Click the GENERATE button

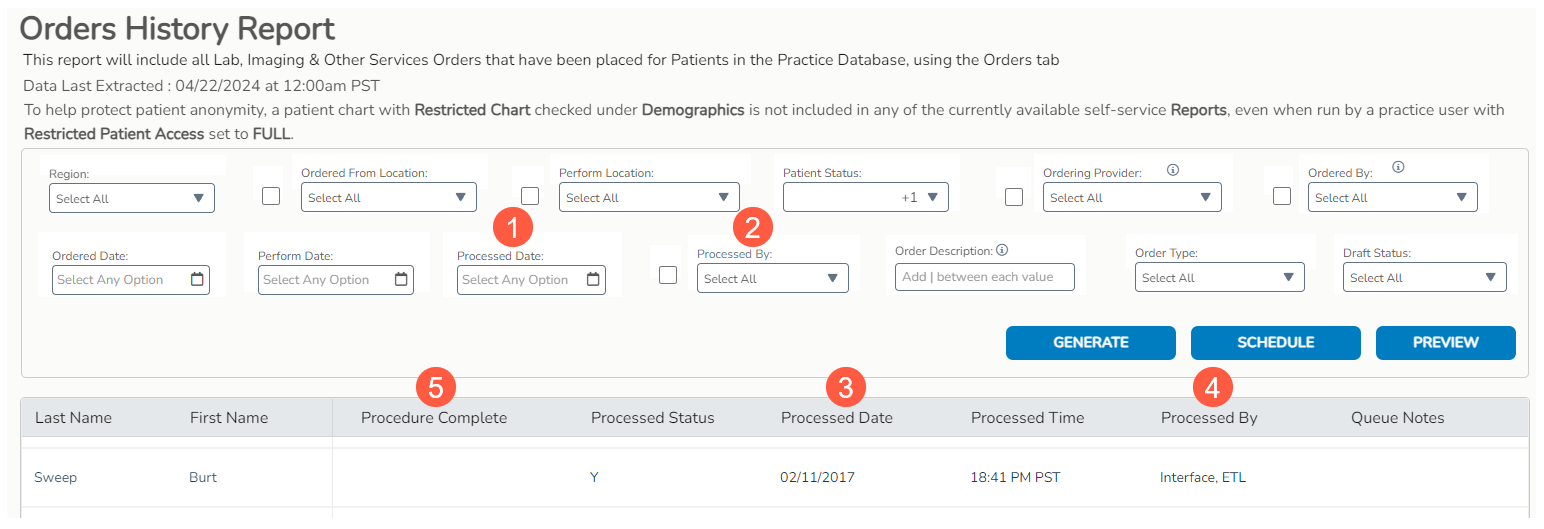1090,342
